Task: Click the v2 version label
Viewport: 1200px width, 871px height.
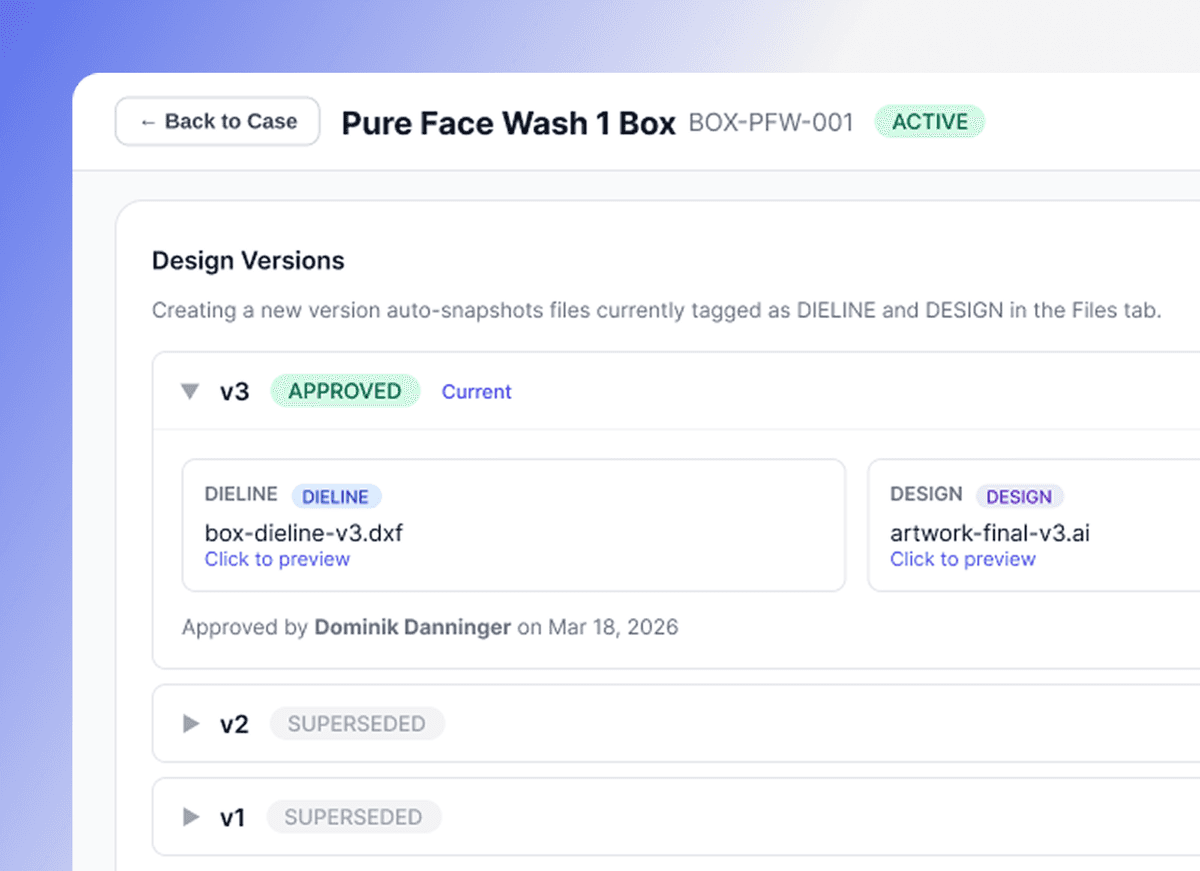Action: coord(234,723)
